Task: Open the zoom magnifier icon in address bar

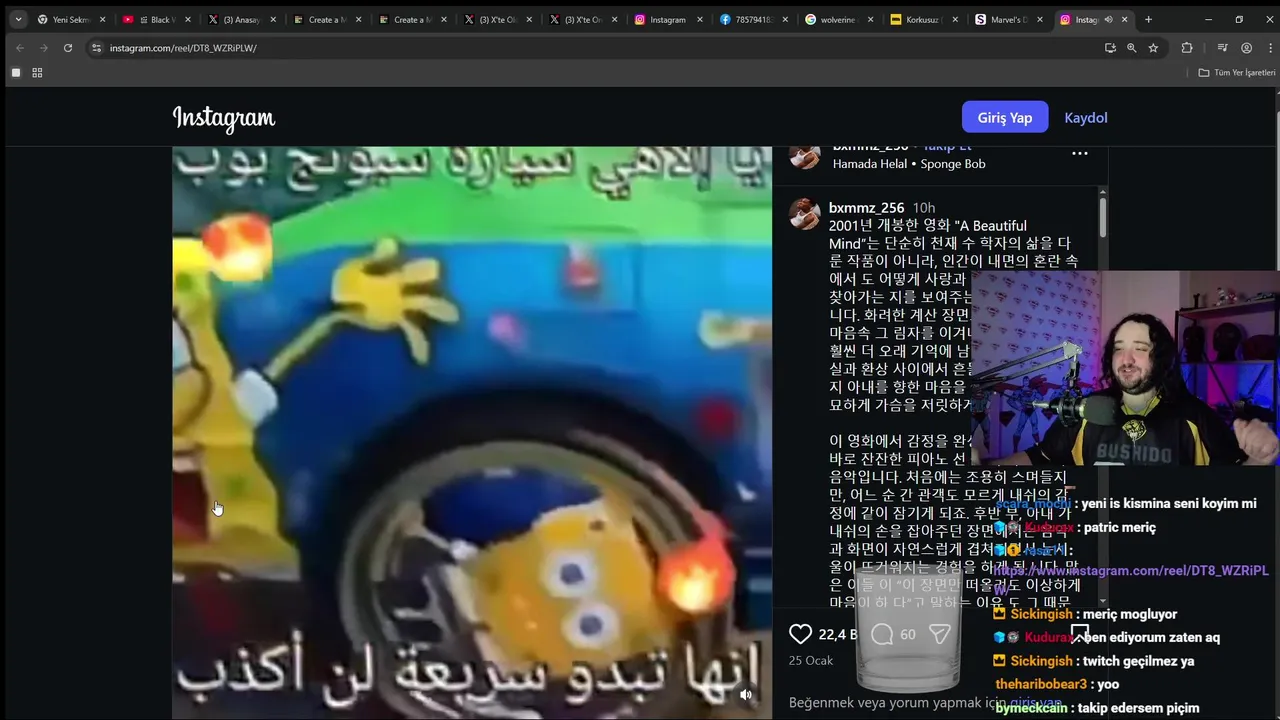Action: click(x=1131, y=47)
